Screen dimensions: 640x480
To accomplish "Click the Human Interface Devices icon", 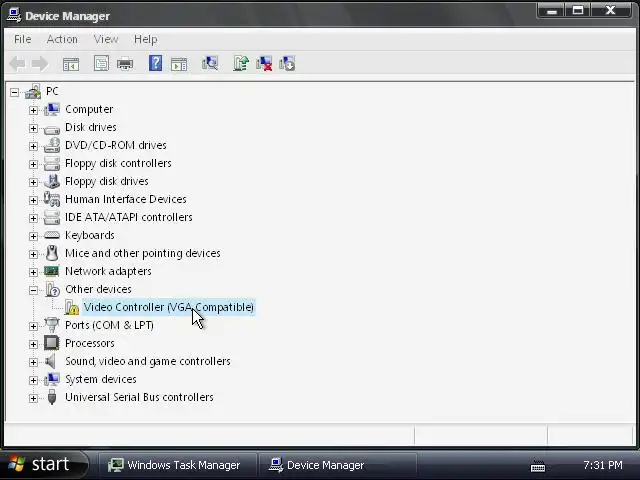I will click(x=52, y=199).
